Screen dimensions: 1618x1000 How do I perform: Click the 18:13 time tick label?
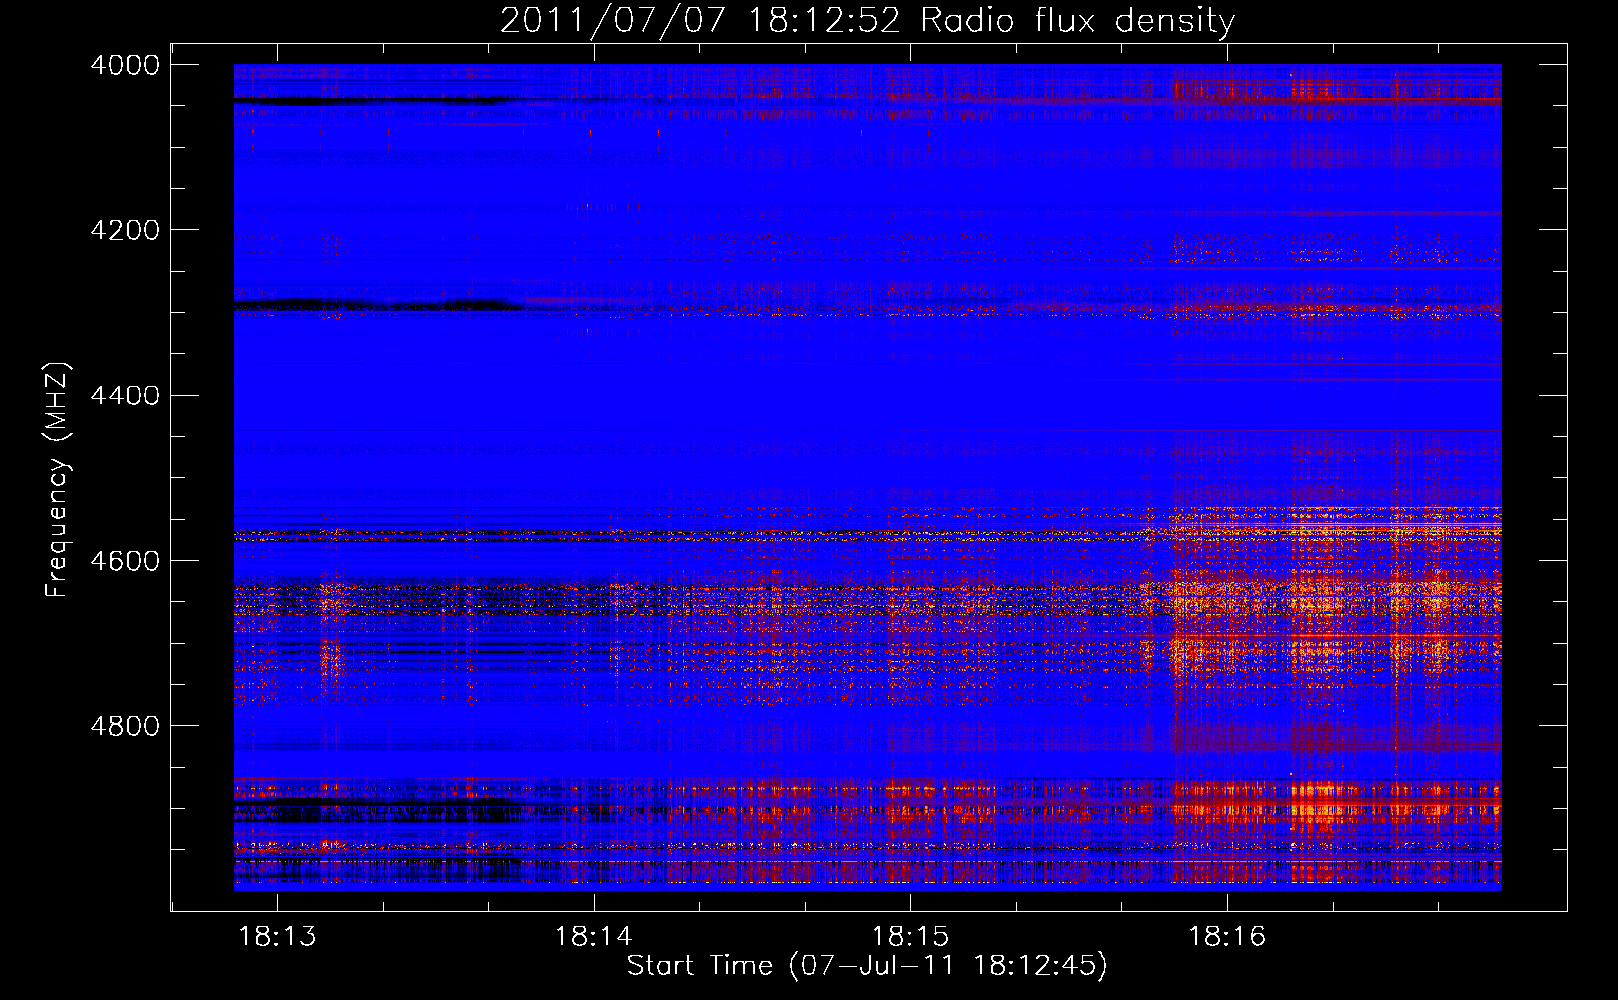(x=278, y=936)
